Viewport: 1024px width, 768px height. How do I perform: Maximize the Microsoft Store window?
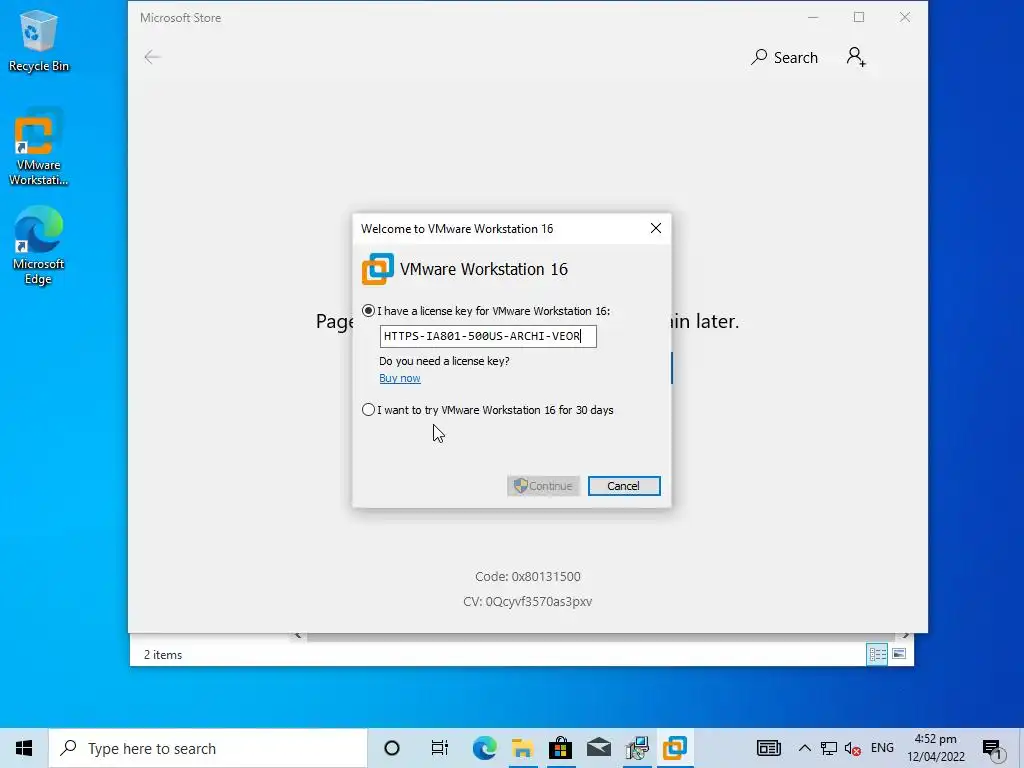click(859, 18)
